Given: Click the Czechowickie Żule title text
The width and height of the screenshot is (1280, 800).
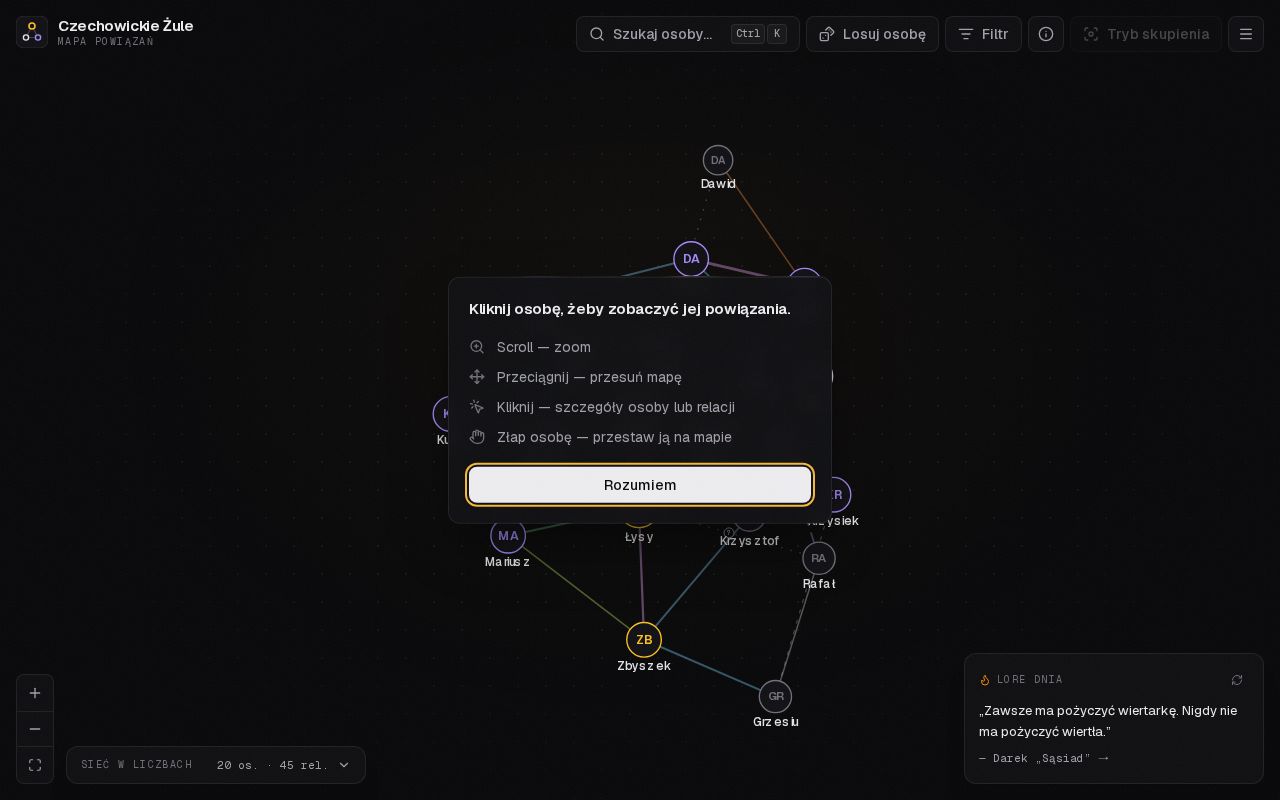Looking at the screenshot, I should [126, 25].
